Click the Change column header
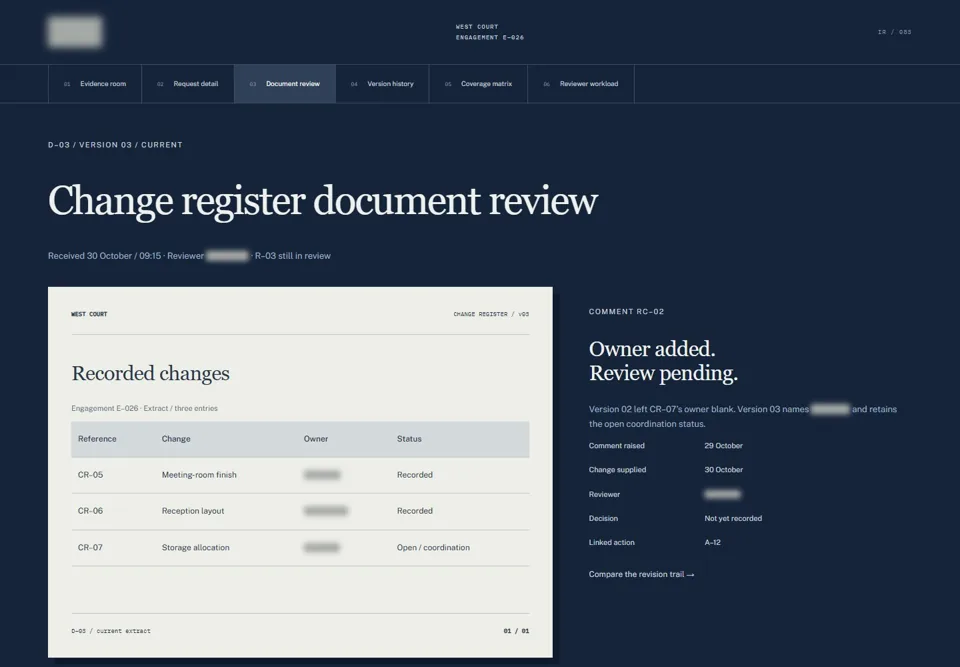The width and height of the screenshot is (960, 667). pyautogui.click(x=176, y=439)
